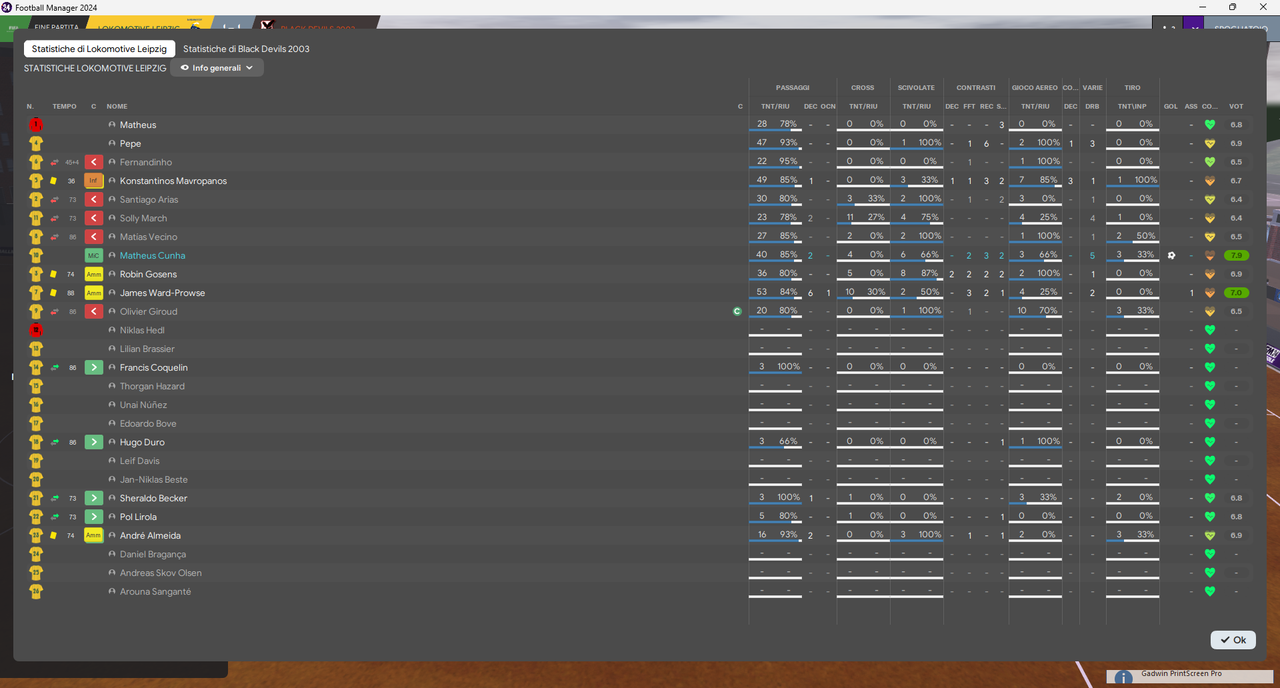Click the 7.0 rating badge for Ward-Prowse
Screen dimensions: 1280x688
point(1236,293)
